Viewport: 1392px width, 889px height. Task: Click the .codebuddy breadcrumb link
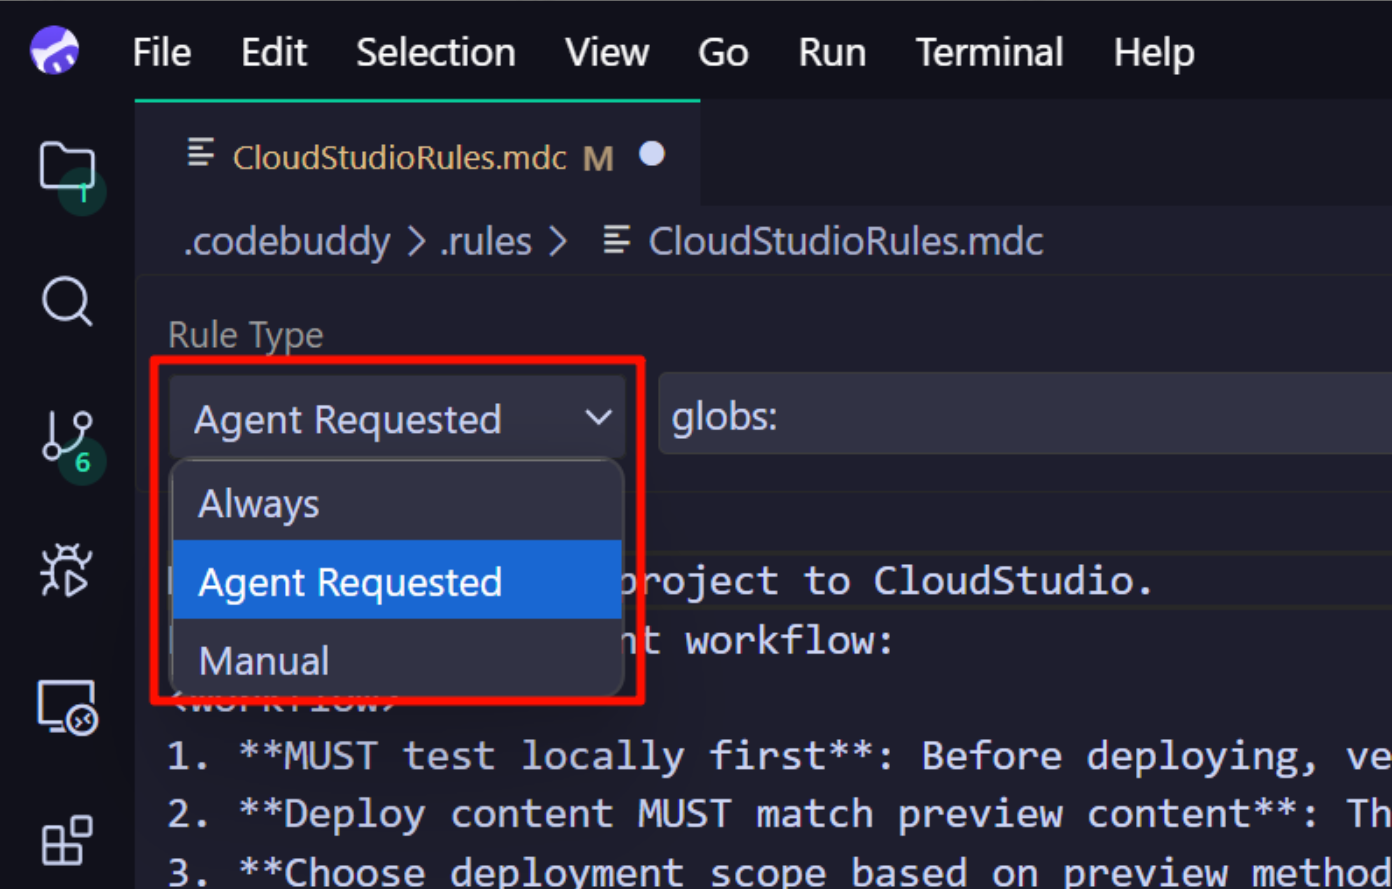pyautogui.click(x=287, y=240)
